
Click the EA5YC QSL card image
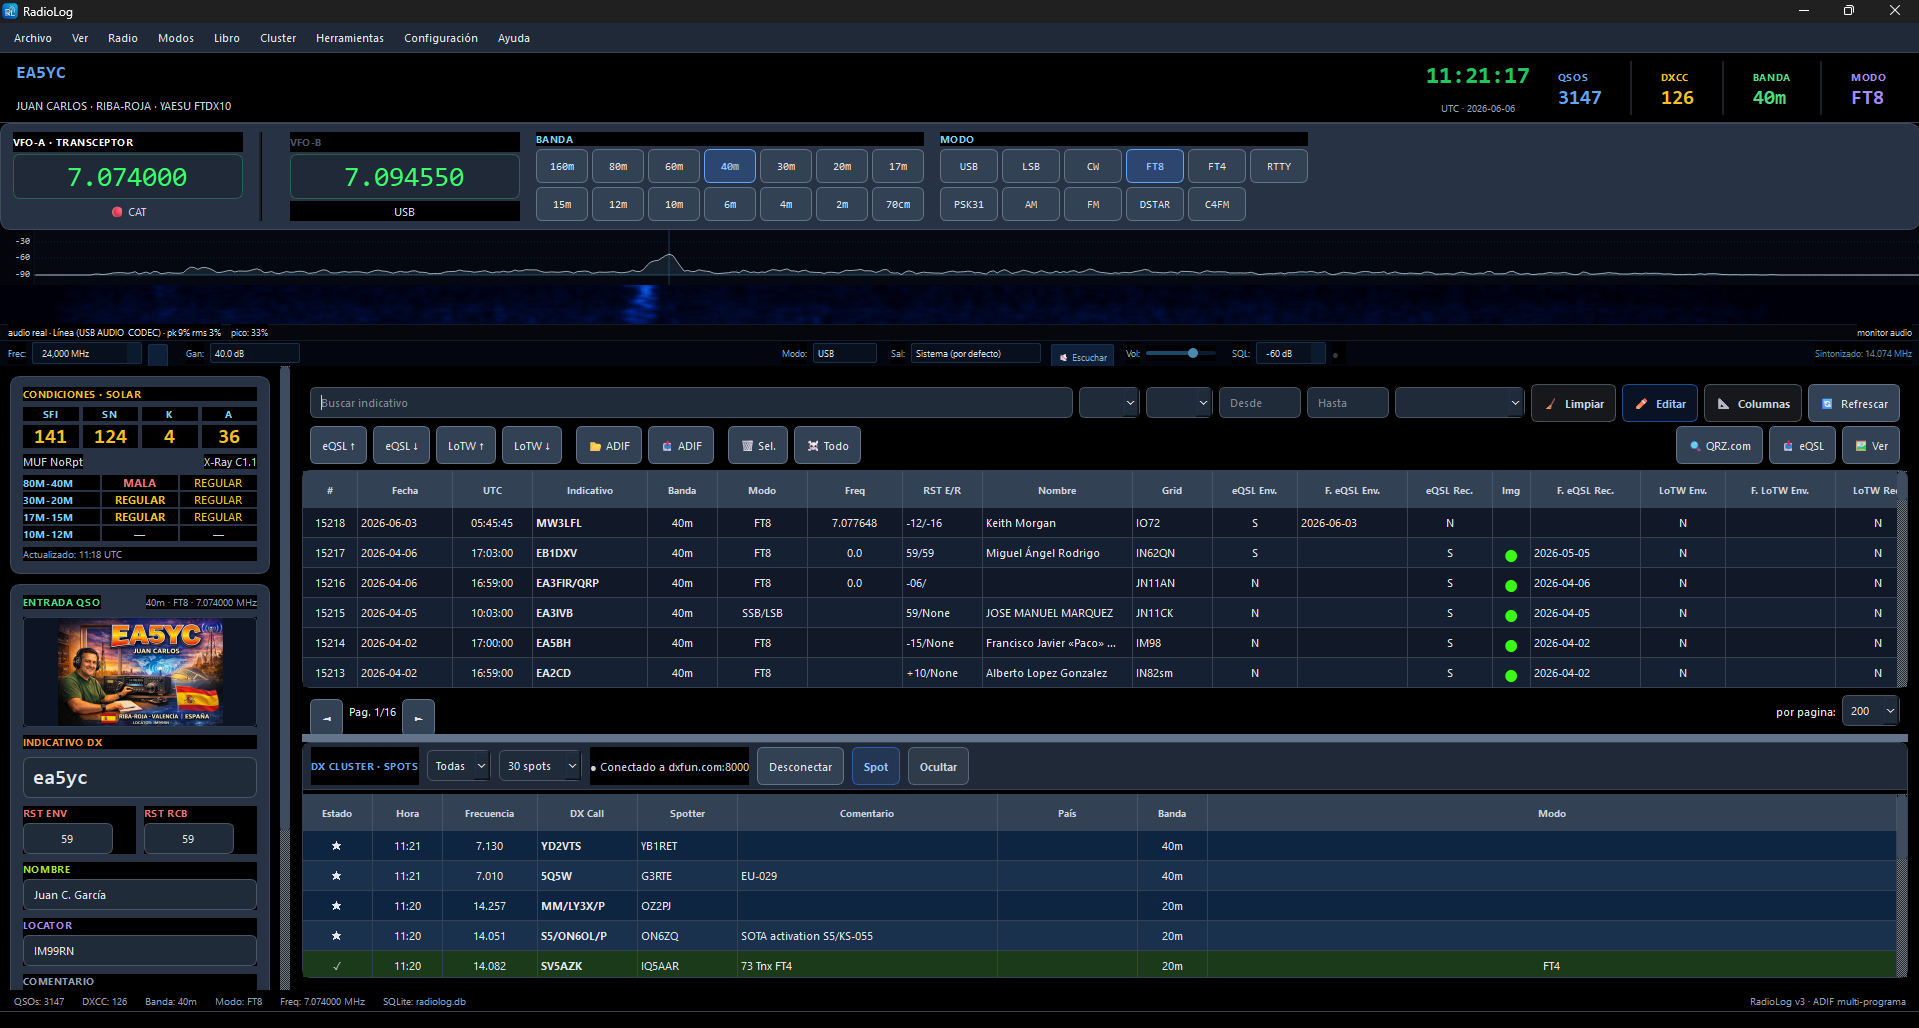point(140,672)
